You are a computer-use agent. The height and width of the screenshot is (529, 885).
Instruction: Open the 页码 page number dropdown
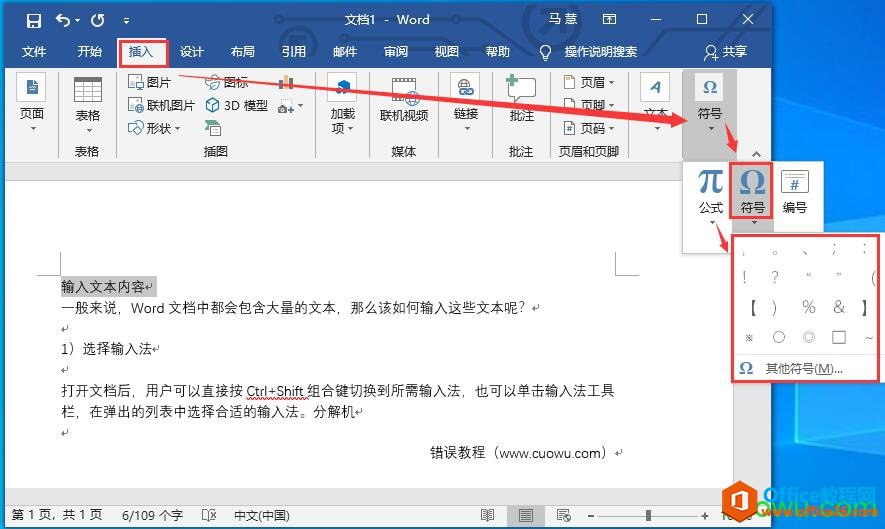pos(590,129)
